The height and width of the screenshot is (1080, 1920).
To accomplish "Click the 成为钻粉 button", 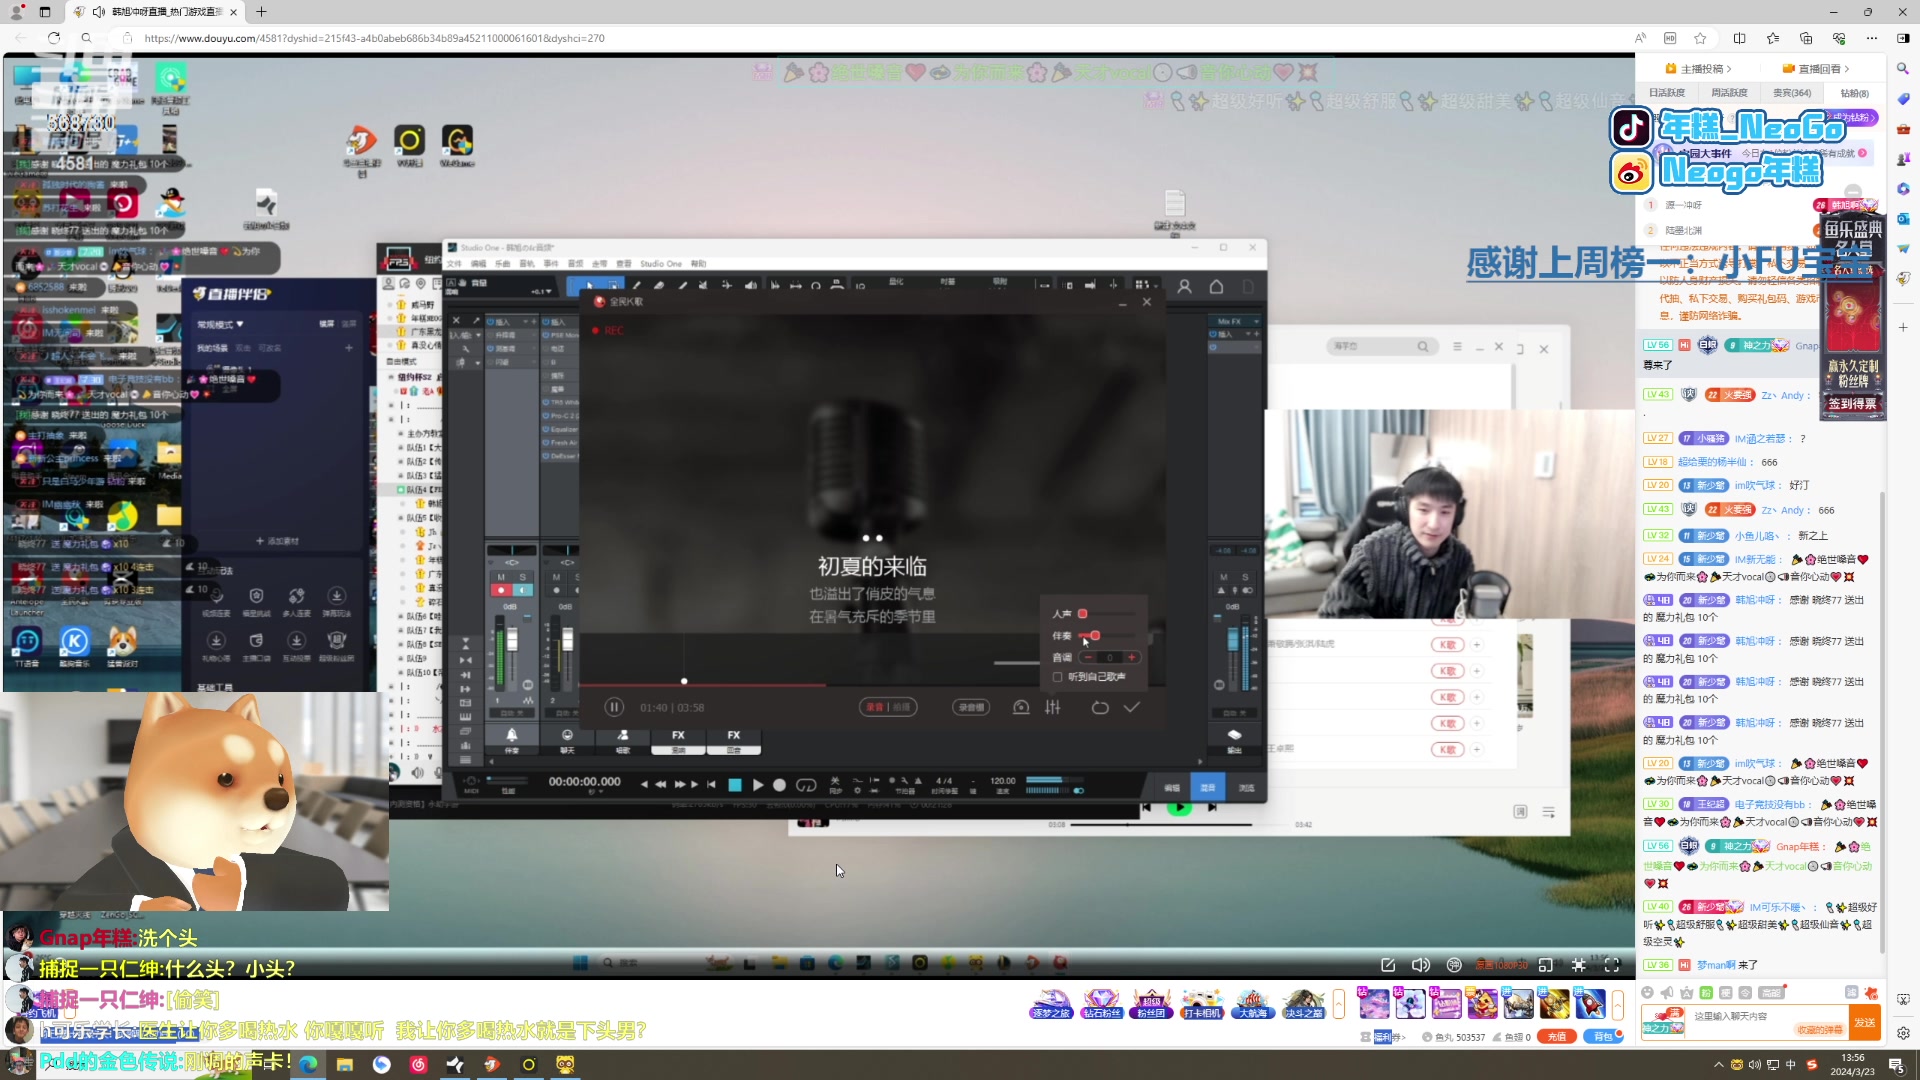I will click(x=1852, y=118).
